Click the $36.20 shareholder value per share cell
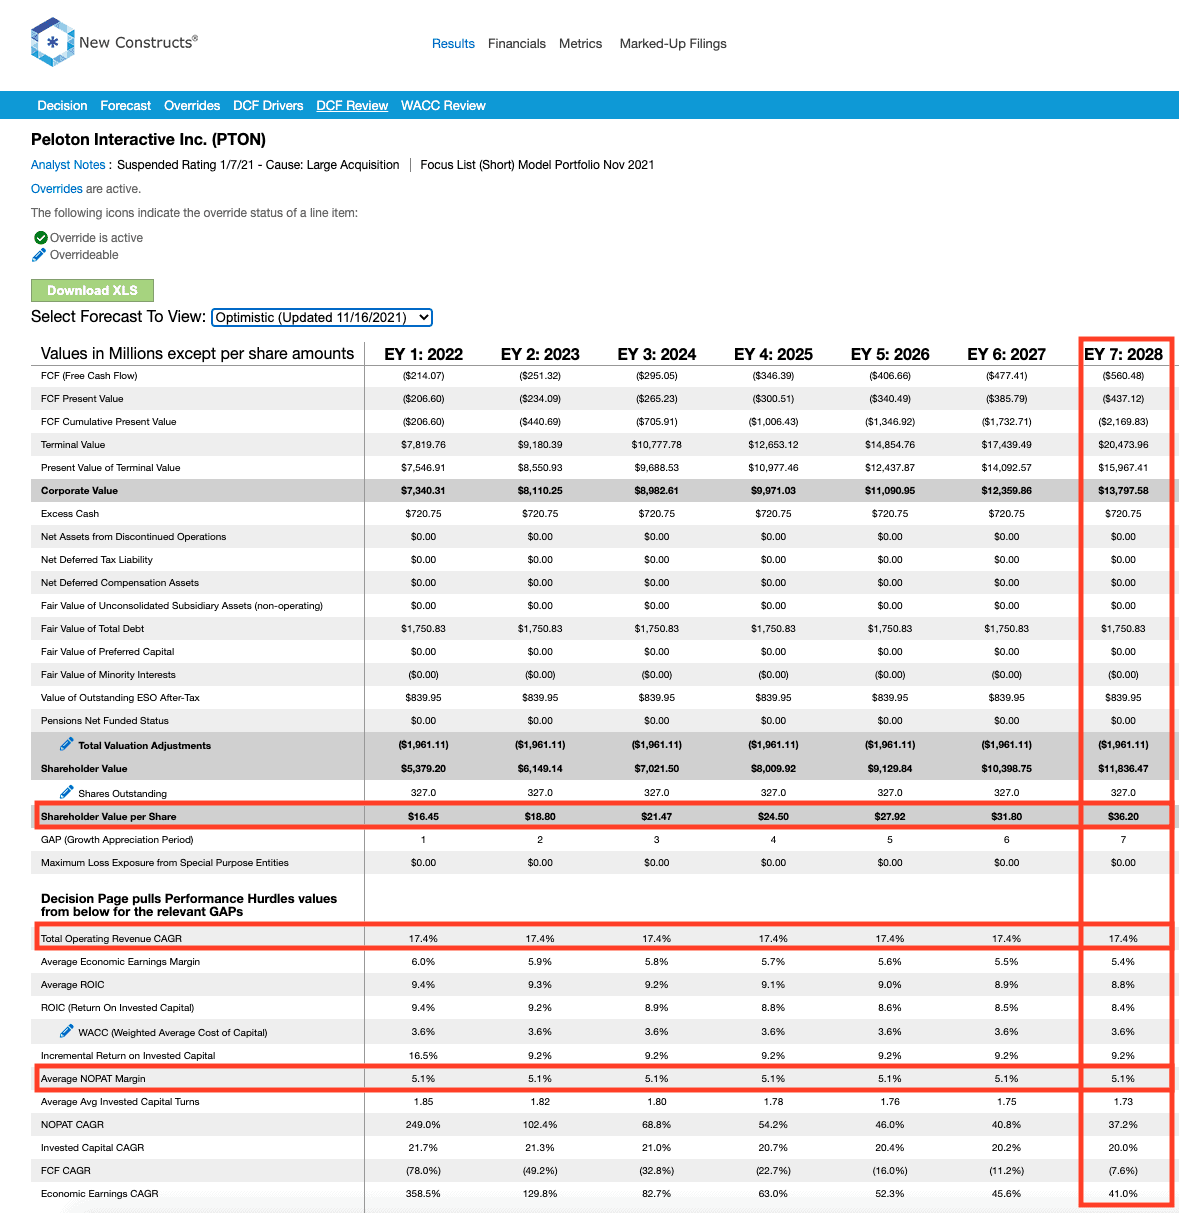Viewport: 1179px width, 1213px height. [1123, 817]
